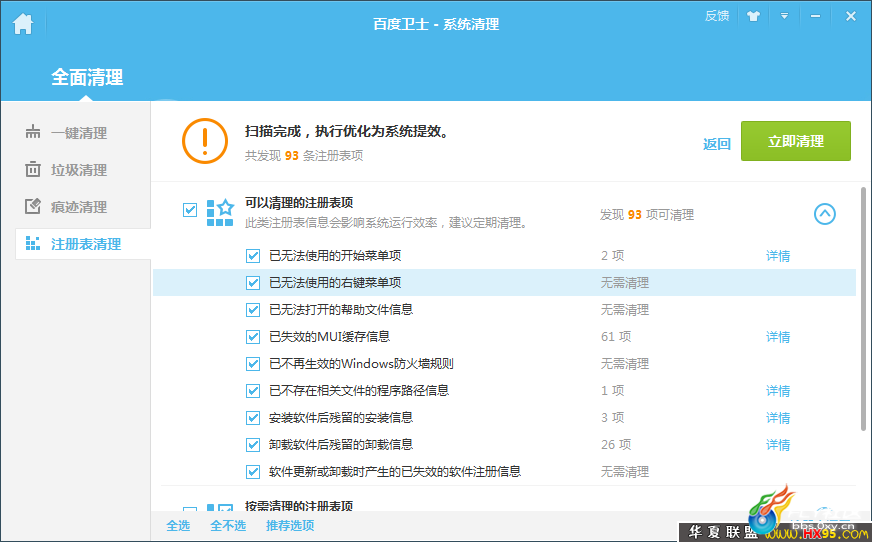The width and height of the screenshot is (872, 542).
Task: Uncheck 已失效的MUI缓存信息
Action: pos(253,337)
